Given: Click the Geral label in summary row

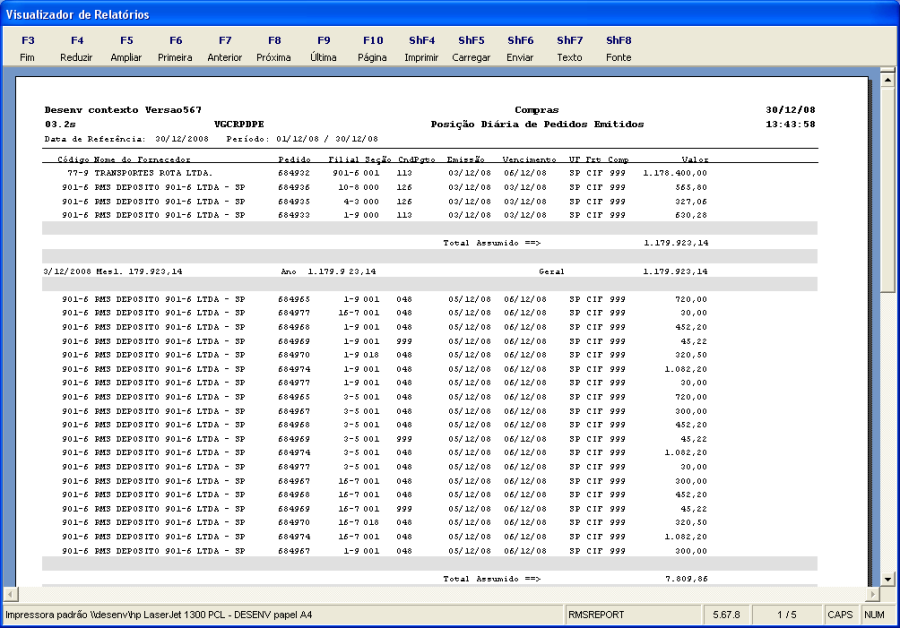Looking at the screenshot, I should coord(552,272).
